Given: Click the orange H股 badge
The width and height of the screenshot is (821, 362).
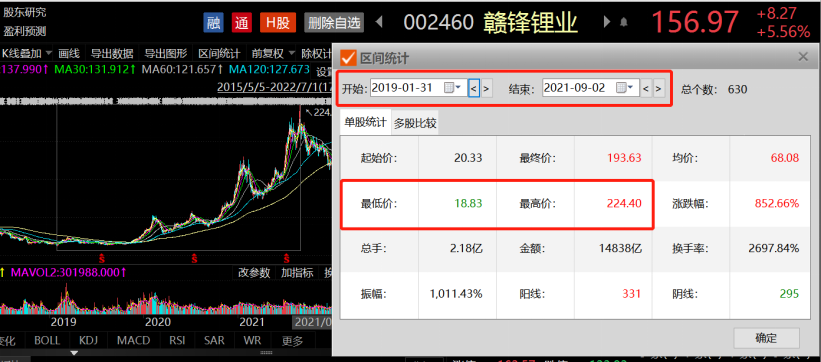Looking at the screenshot, I should click(x=278, y=23).
